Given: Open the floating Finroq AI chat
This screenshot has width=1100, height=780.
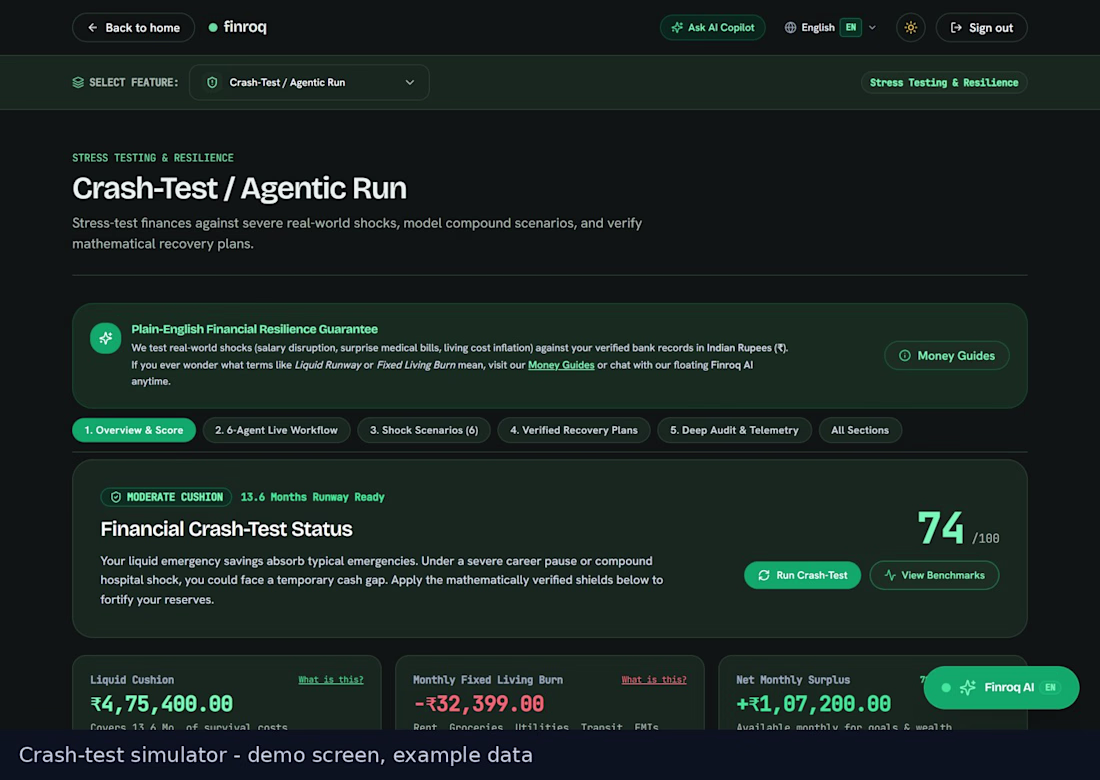Looking at the screenshot, I should pos(1000,687).
